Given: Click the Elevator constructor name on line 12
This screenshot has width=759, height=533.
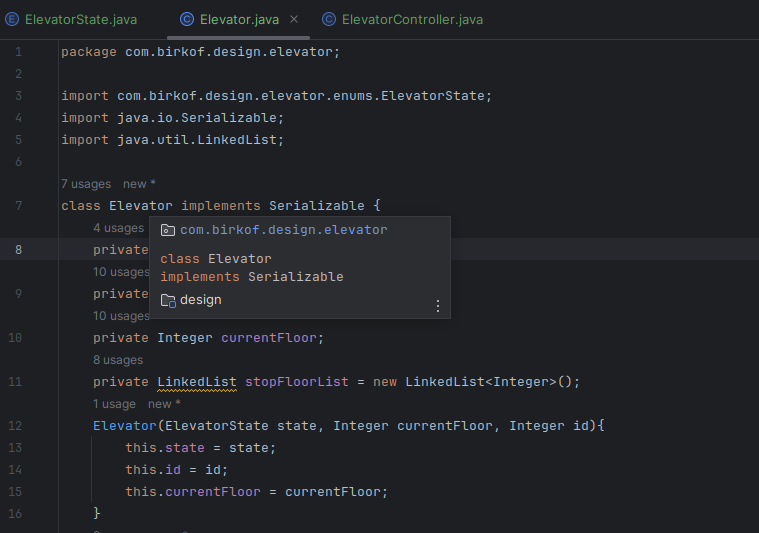Looking at the screenshot, I should click(125, 426).
